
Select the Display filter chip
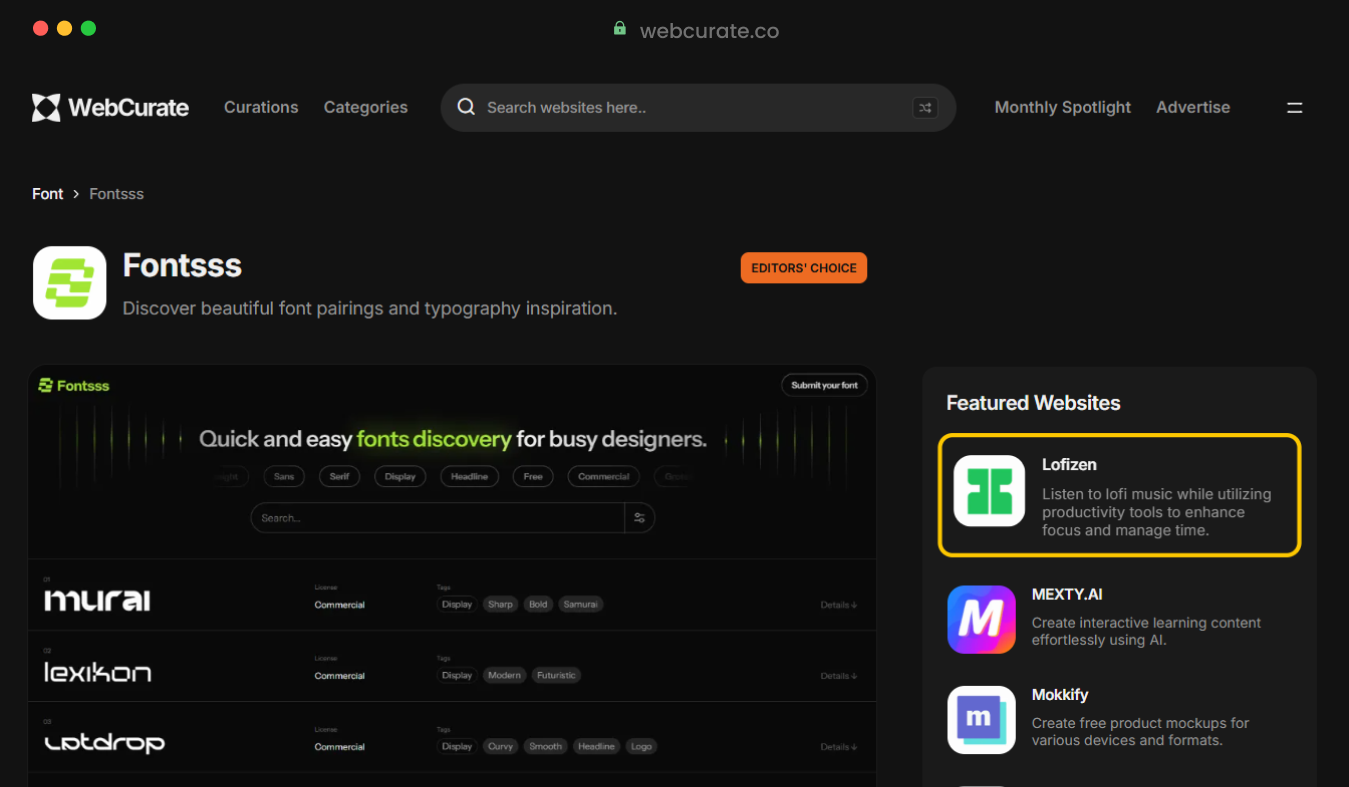(x=400, y=477)
